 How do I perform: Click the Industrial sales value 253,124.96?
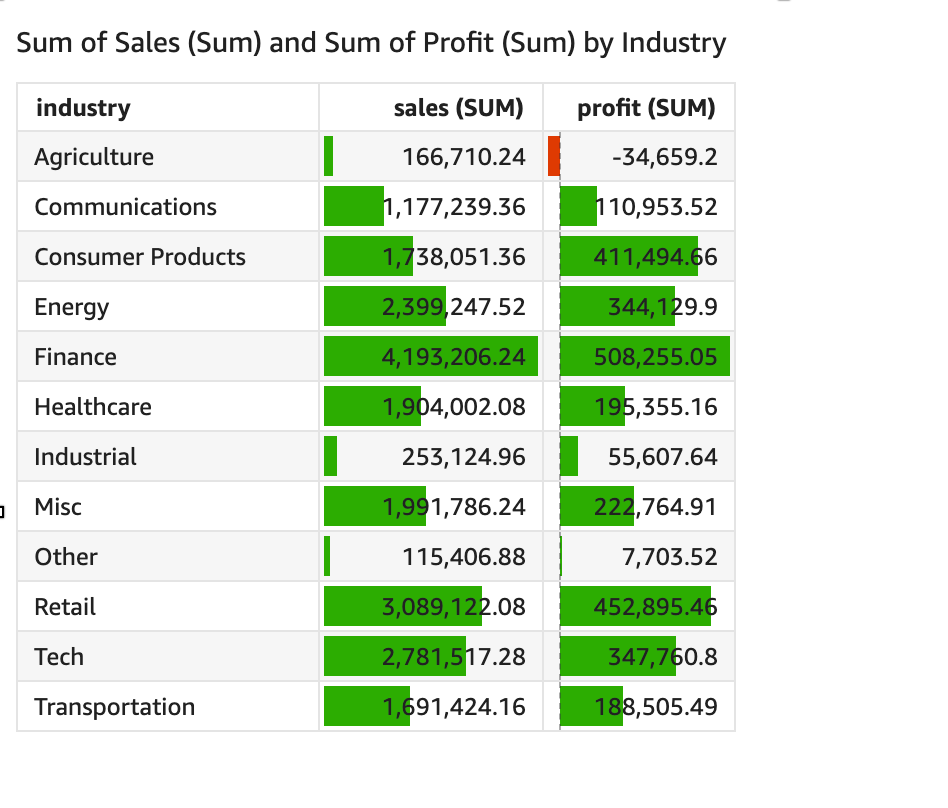click(x=463, y=457)
